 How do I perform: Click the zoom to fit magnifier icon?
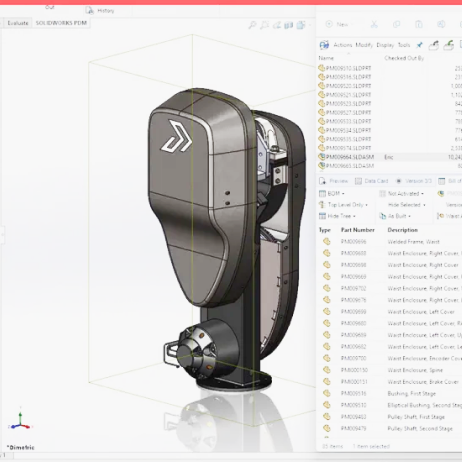[x=252, y=25]
